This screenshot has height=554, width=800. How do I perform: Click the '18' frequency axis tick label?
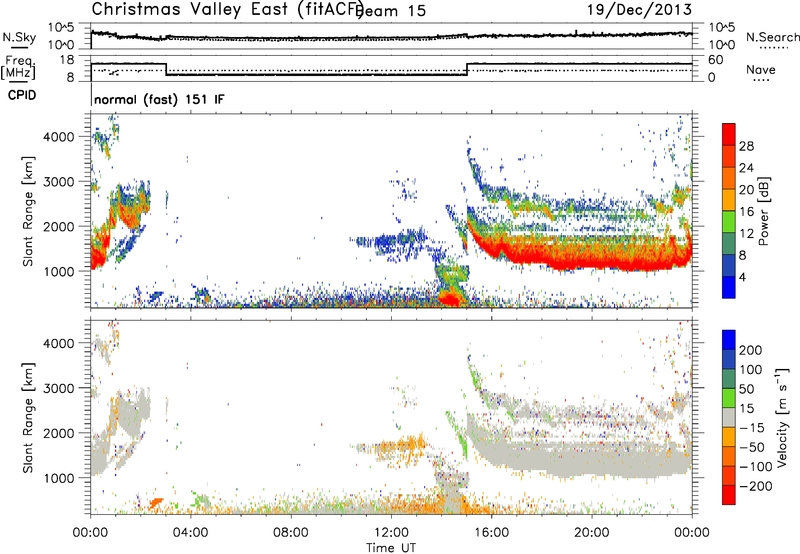66,60
